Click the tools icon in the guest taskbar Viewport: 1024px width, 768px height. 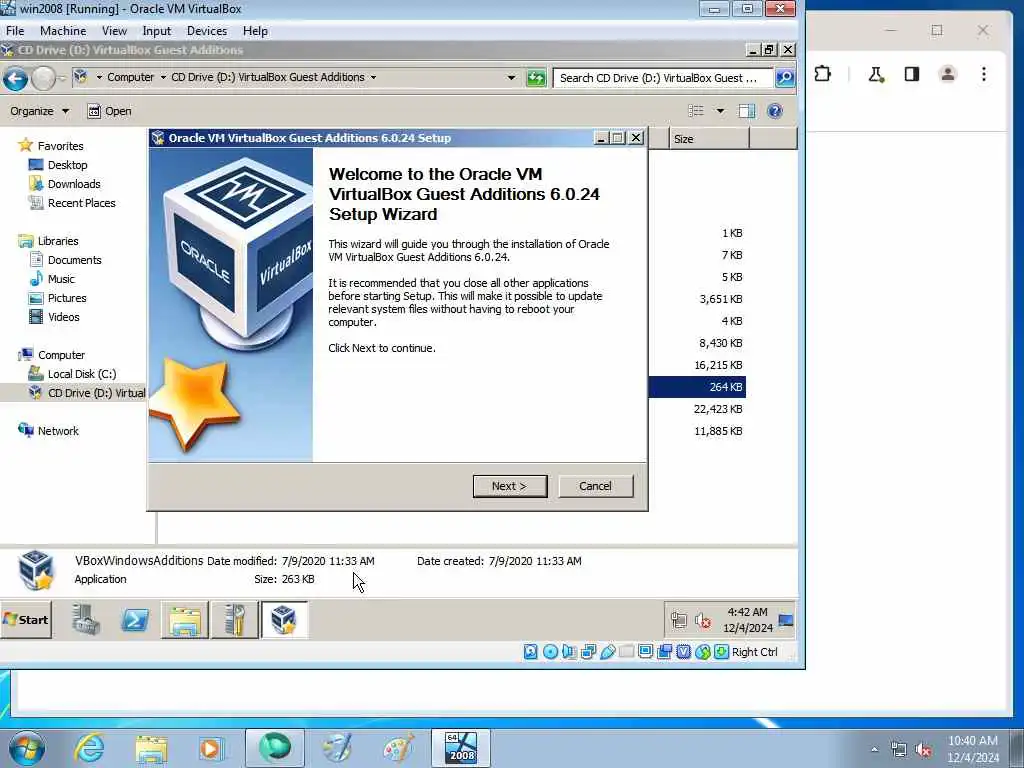pyautogui.click(x=234, y=620)
